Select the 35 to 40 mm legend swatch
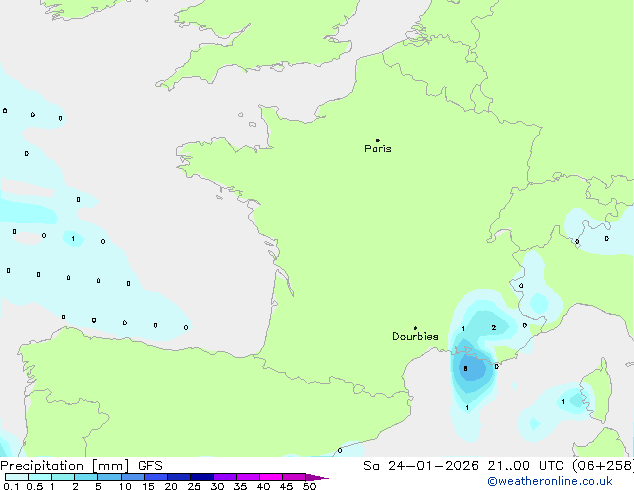The height and width of the screenshot is (490, 634). click(248, 477)
